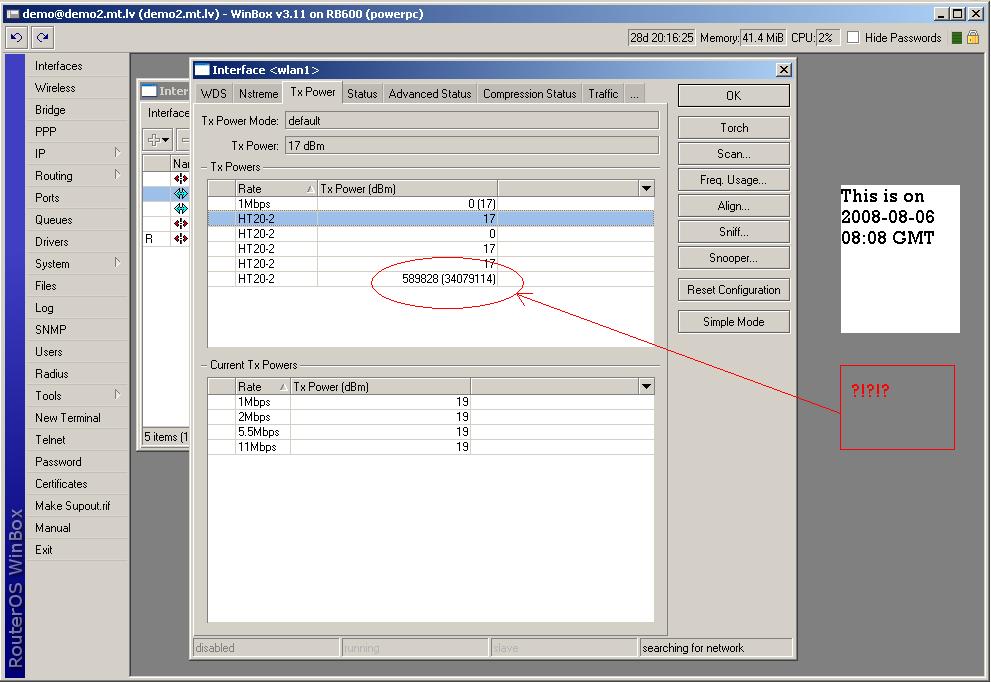Click the Snooper... button
The height and width of the screenshot is (682, 991).
(734, 257)
